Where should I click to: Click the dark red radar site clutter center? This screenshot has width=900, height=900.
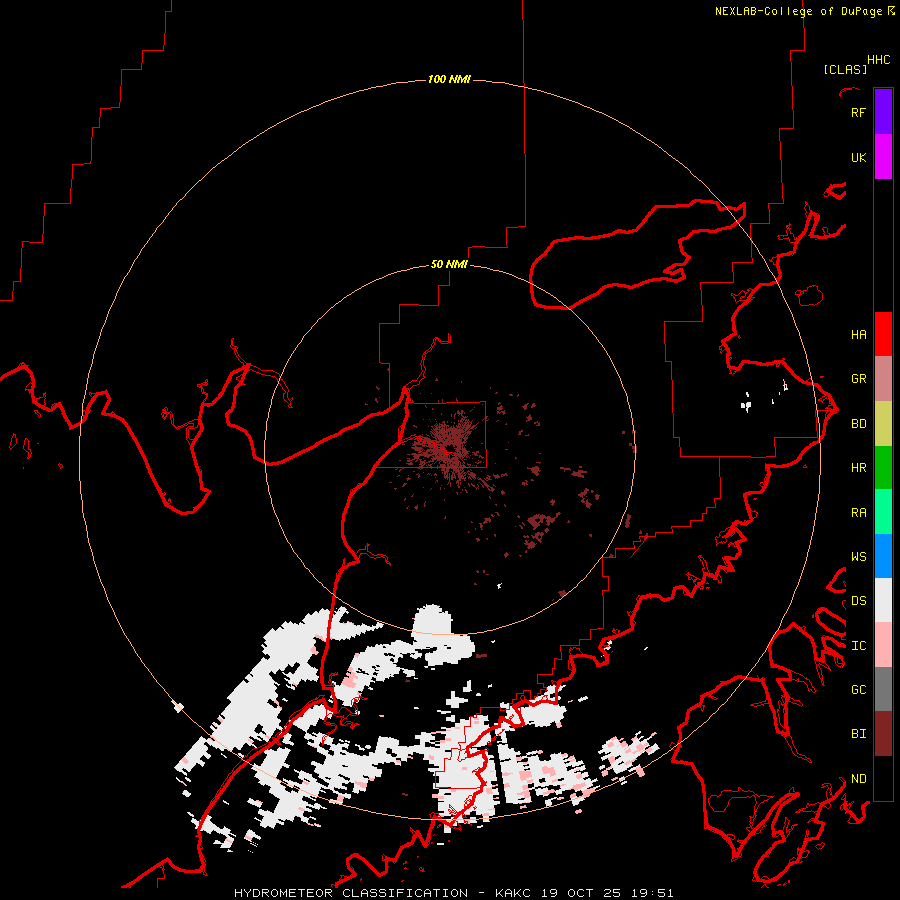click(x=451, y=448)
